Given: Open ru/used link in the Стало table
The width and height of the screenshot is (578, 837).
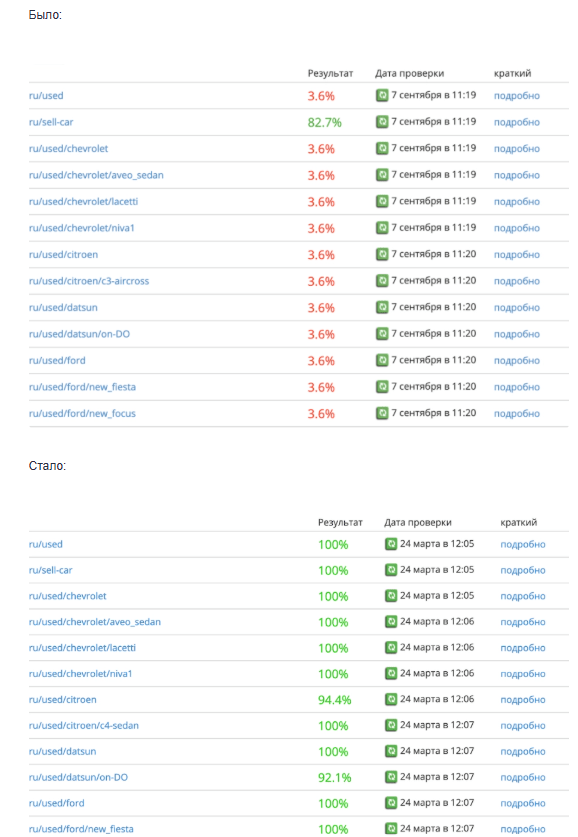Looking at the screenshot, I should [45, 544].
